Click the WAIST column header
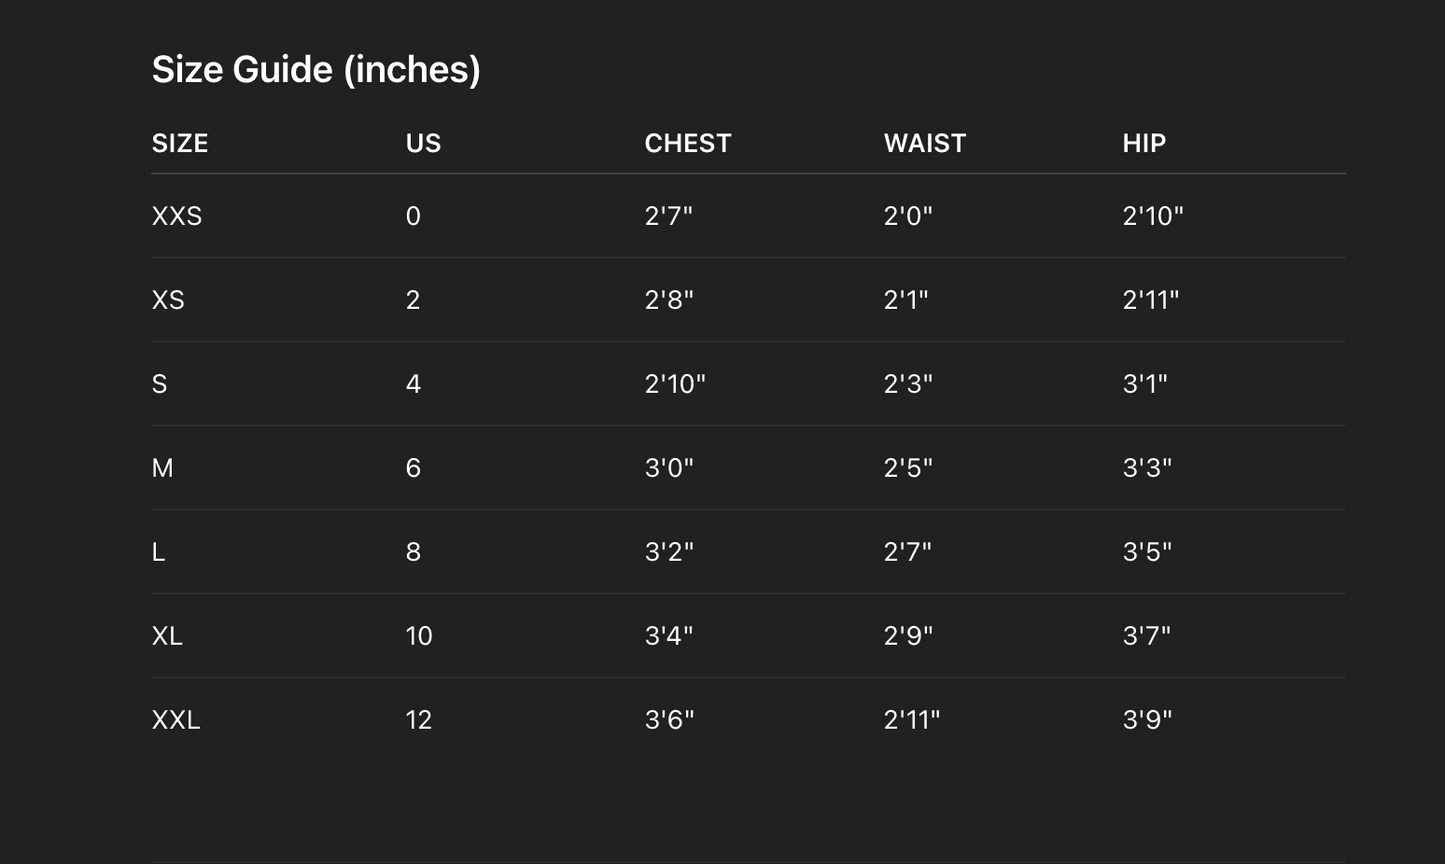Image resolution: width=1445 pixels, height=864 pixels. click(925, 143)
